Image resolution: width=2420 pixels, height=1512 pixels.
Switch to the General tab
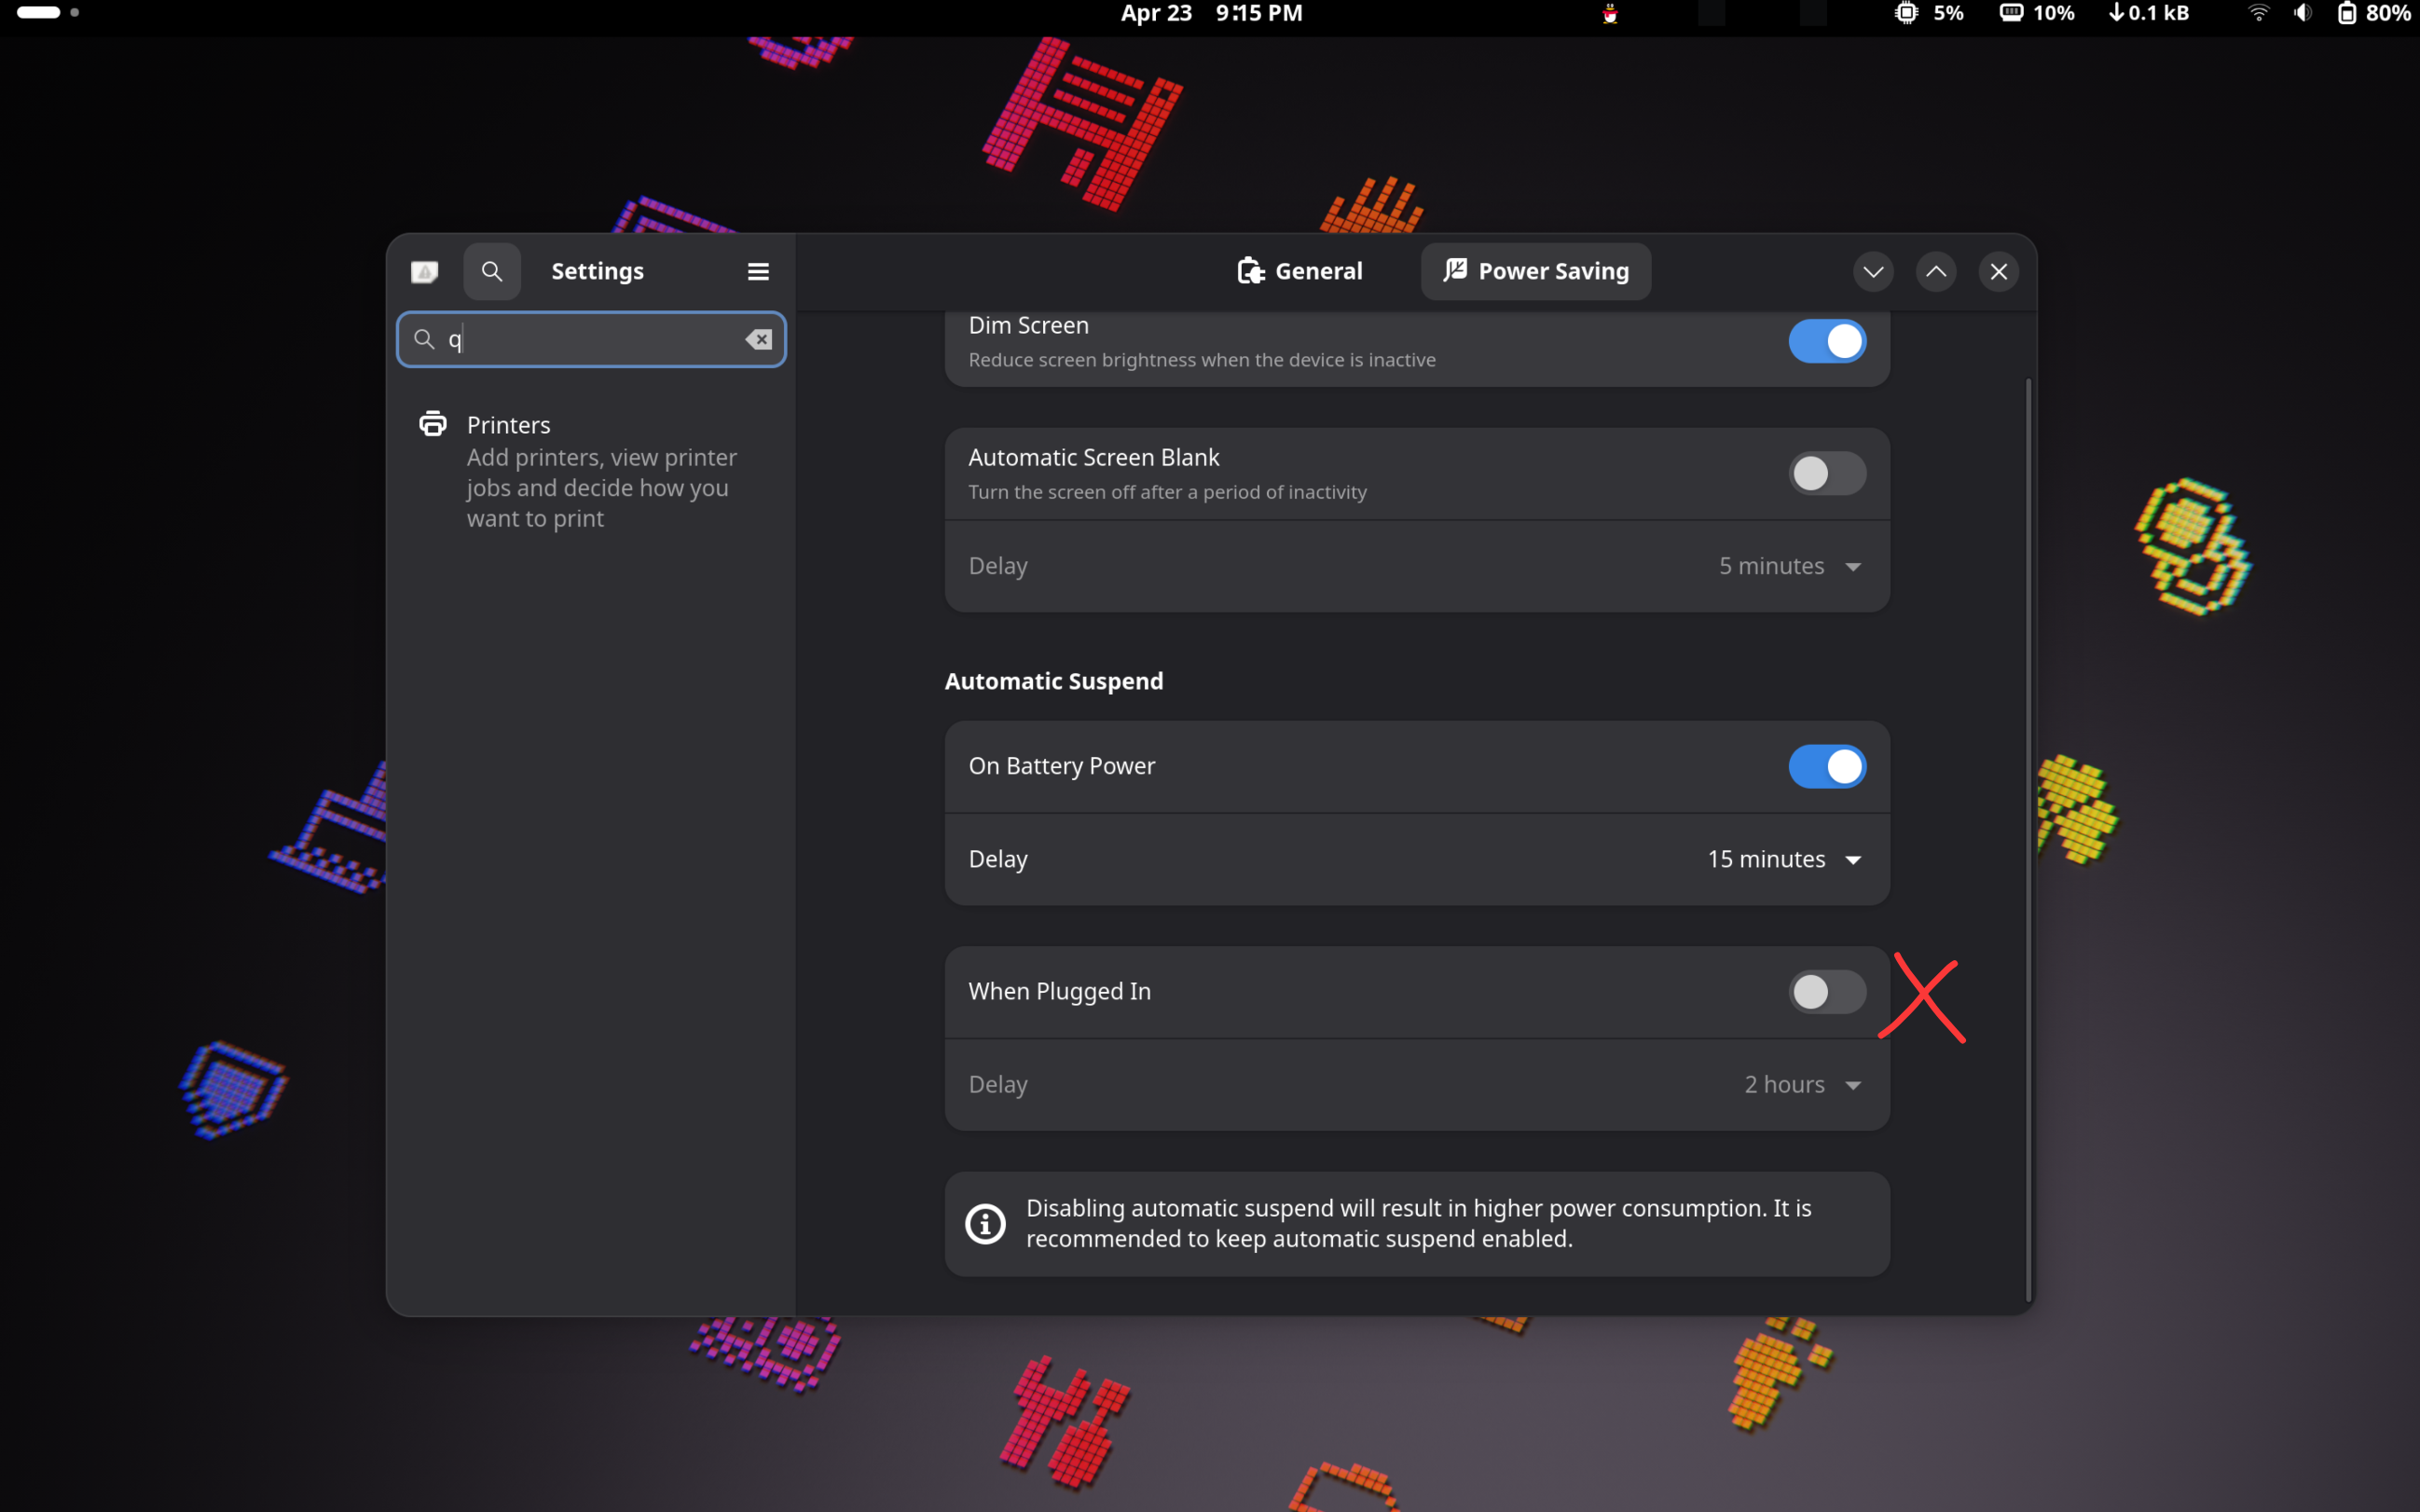[1299, 271]
